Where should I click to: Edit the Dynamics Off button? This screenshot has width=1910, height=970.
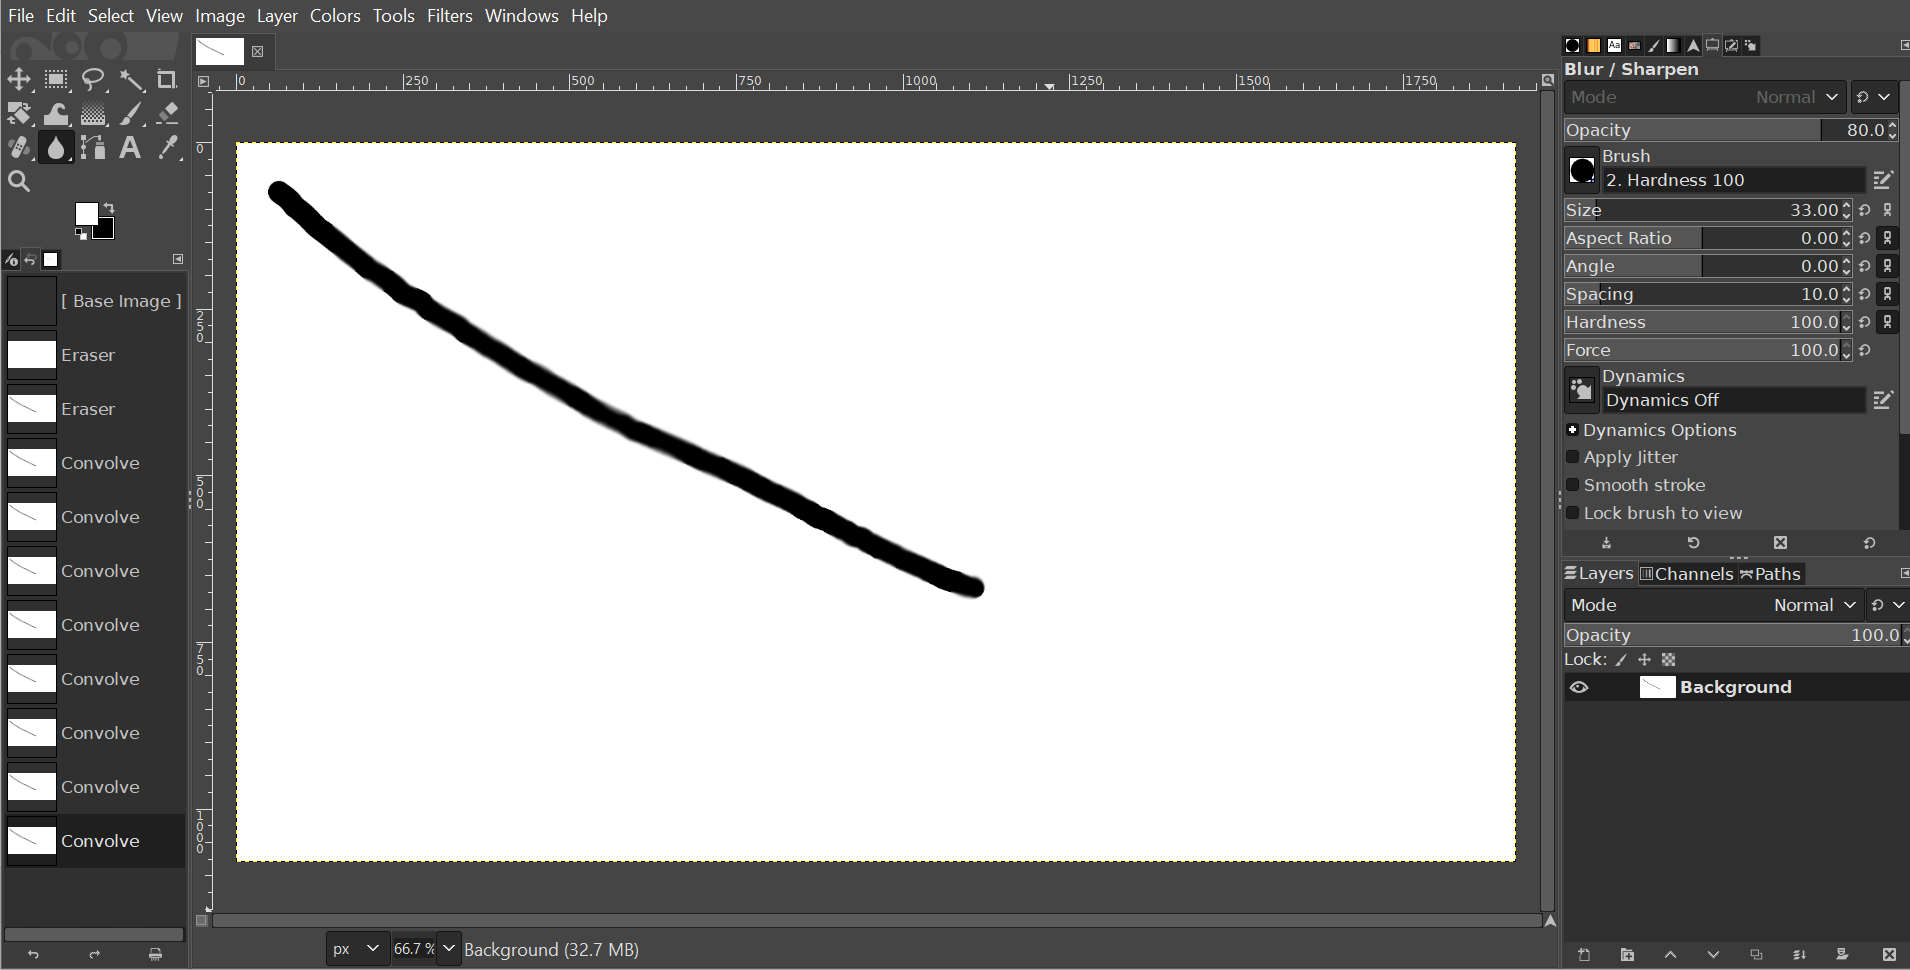click(1883, 400)
